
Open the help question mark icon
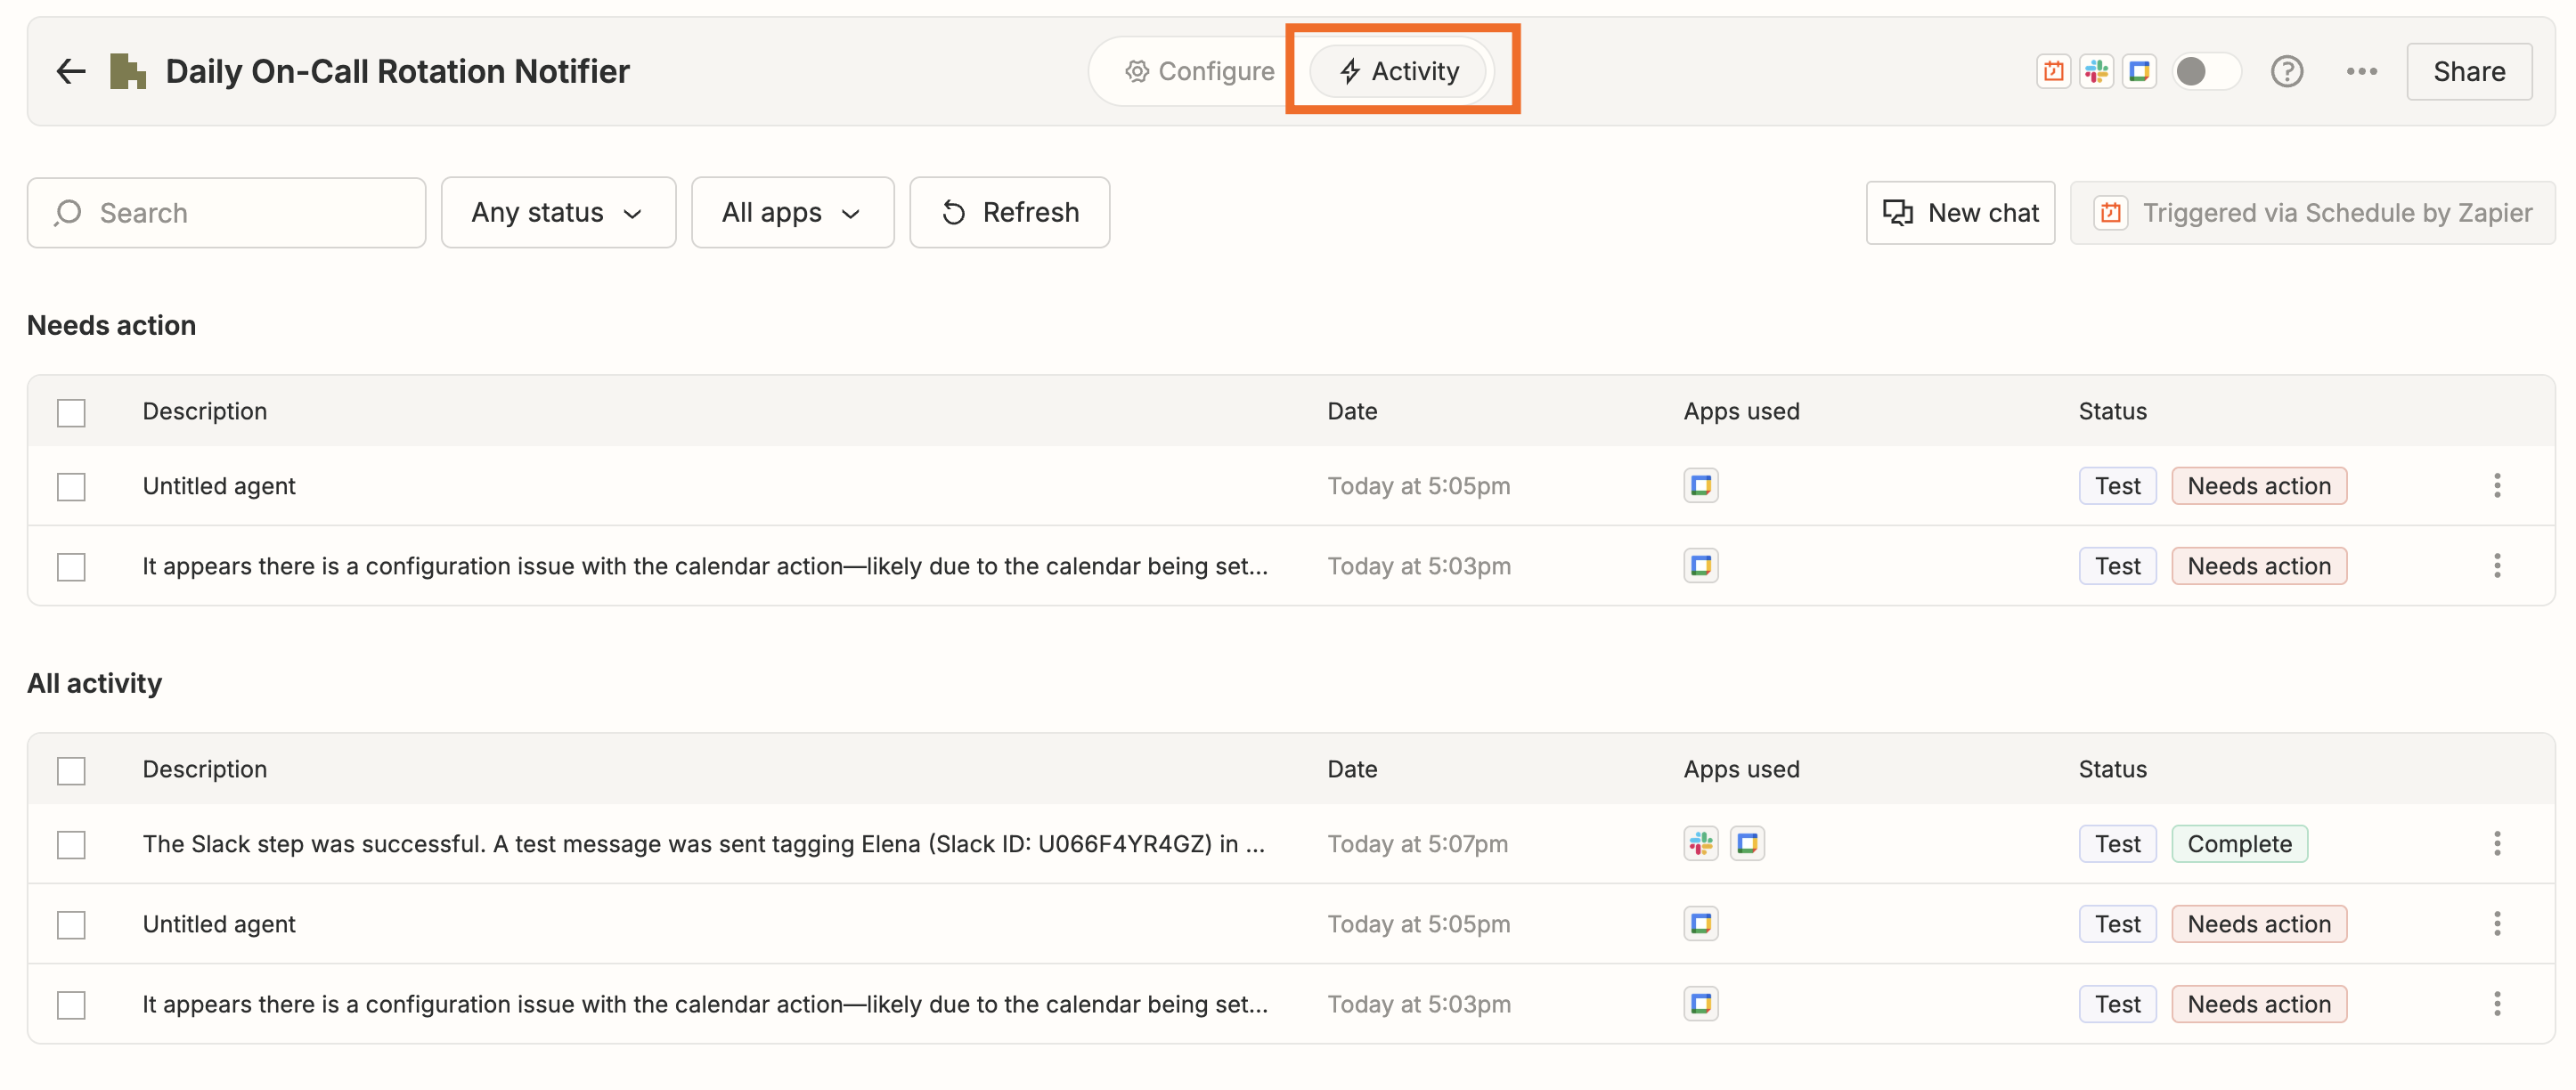tap(2286, 71)
